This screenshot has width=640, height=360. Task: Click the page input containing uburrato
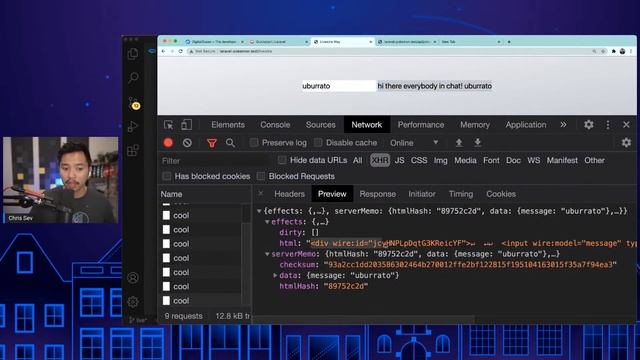coord(338,86)
